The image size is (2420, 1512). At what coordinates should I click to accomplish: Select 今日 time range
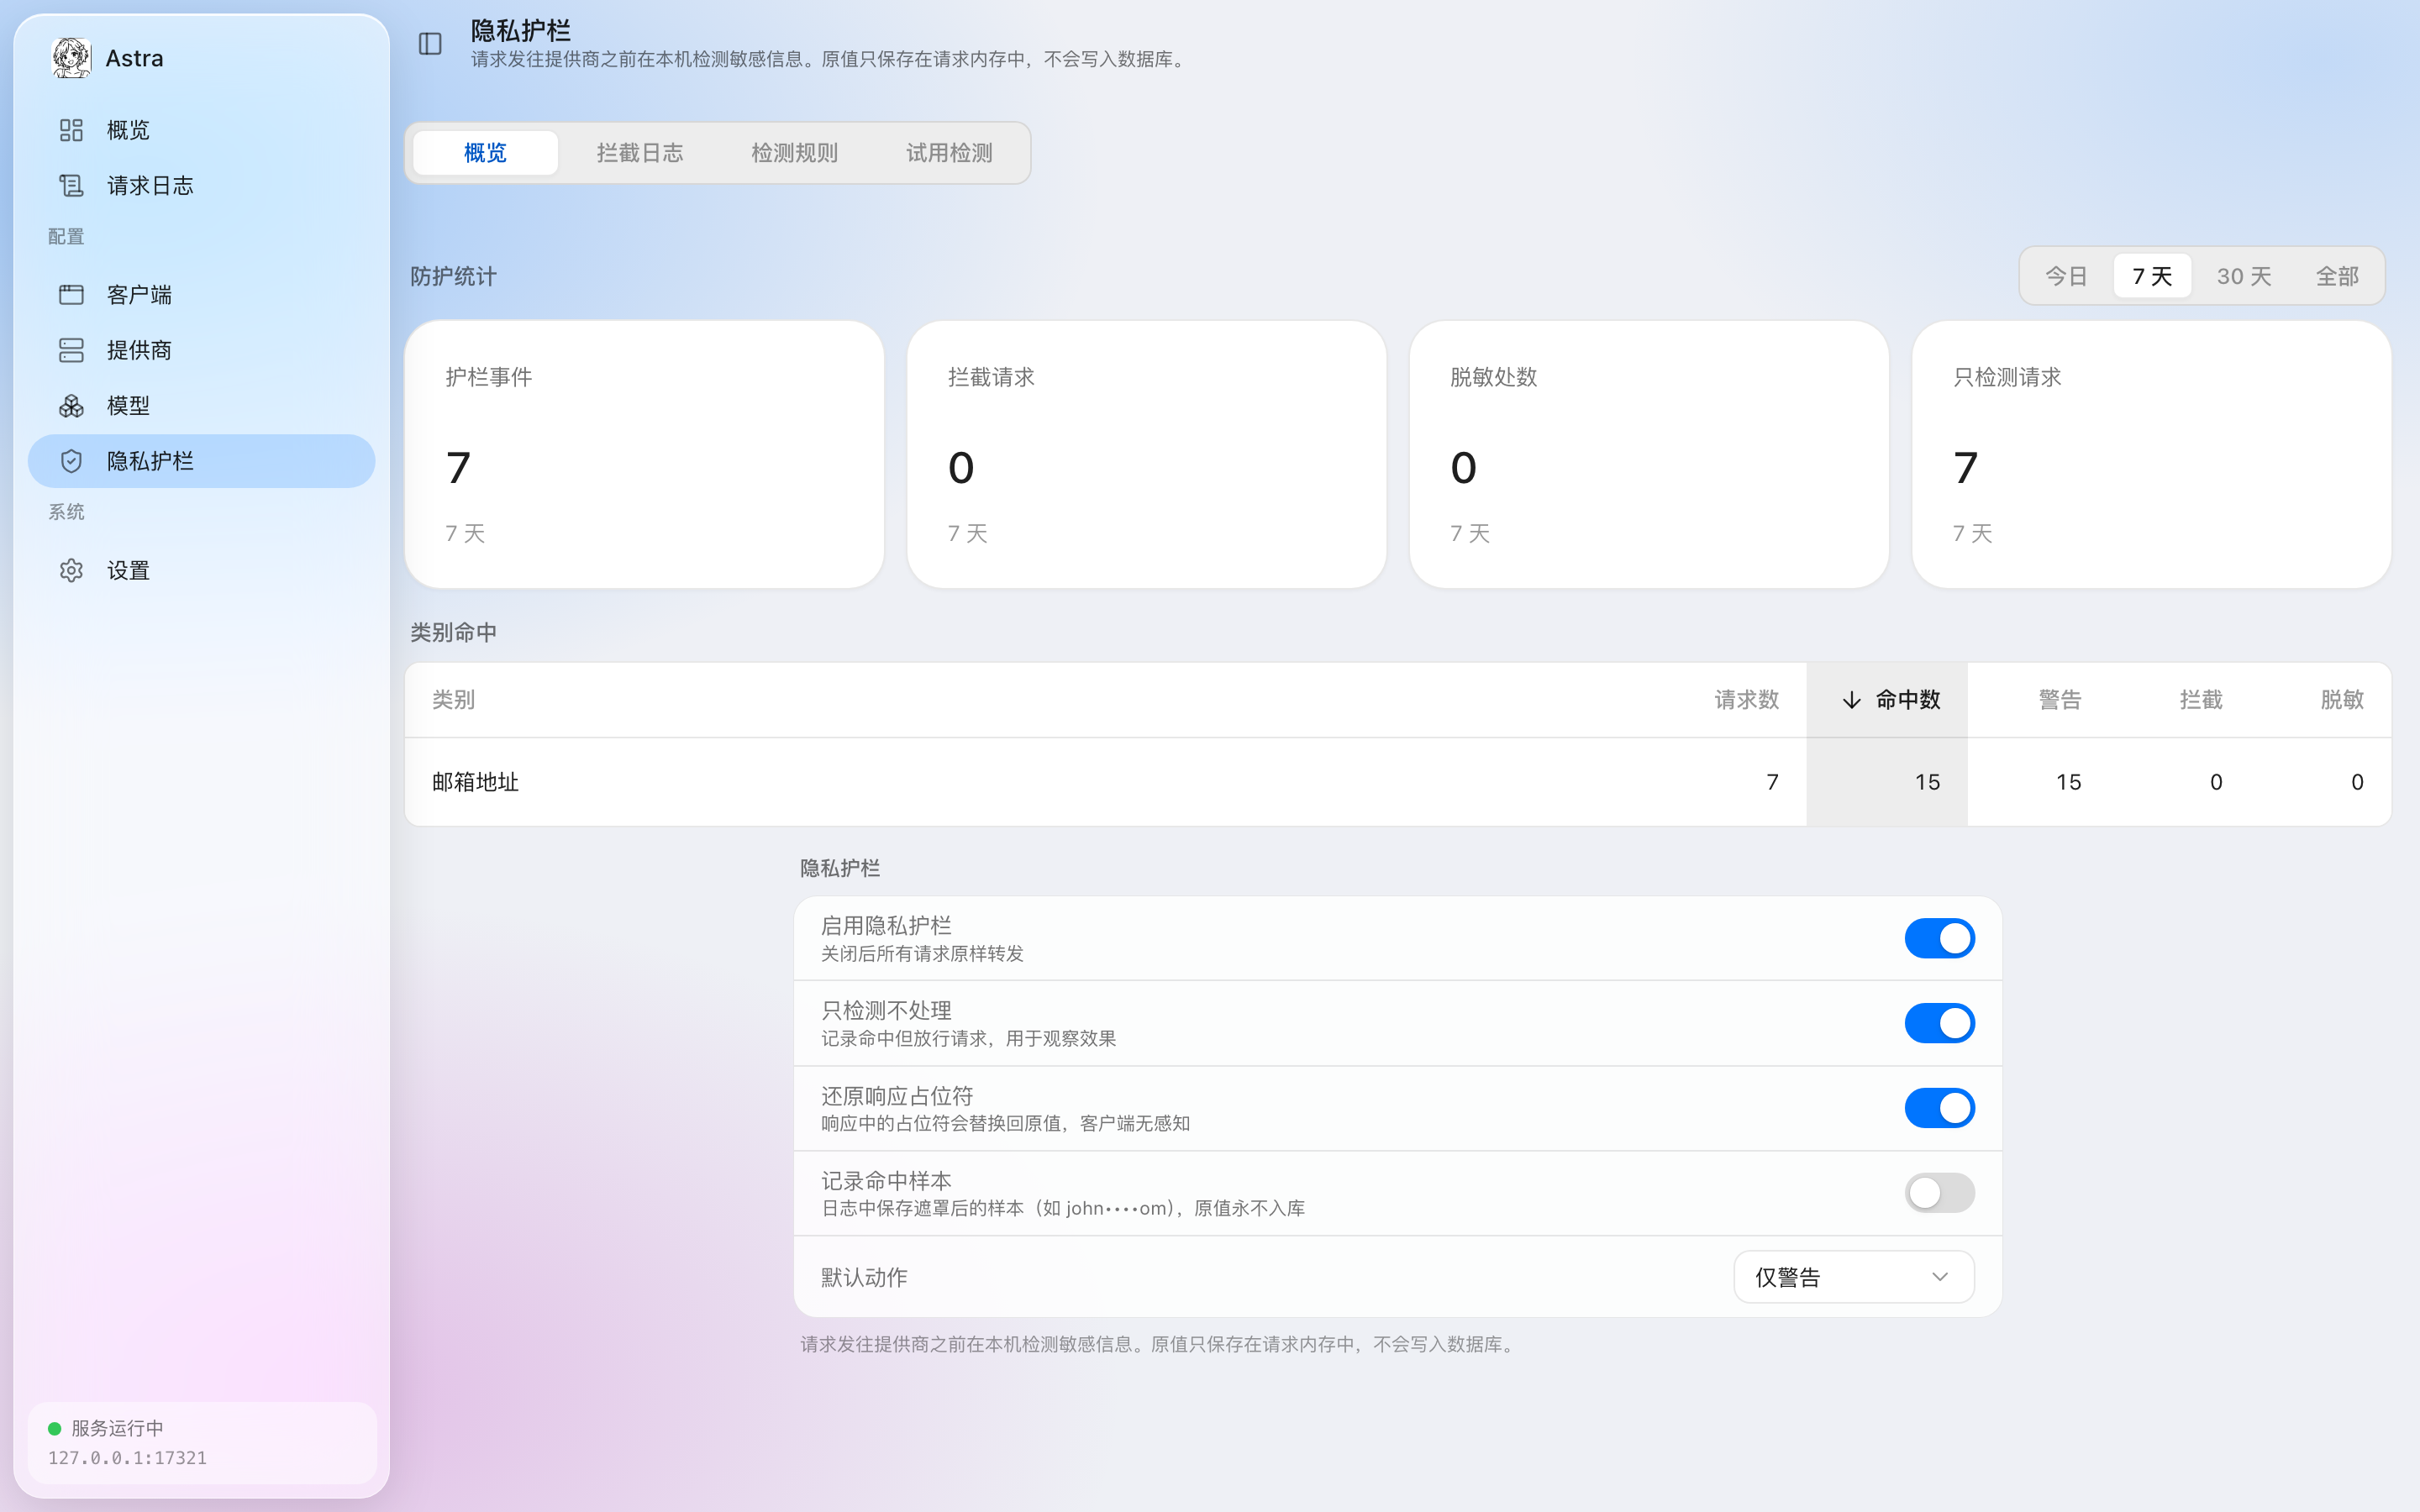(x=2066, y=276)
